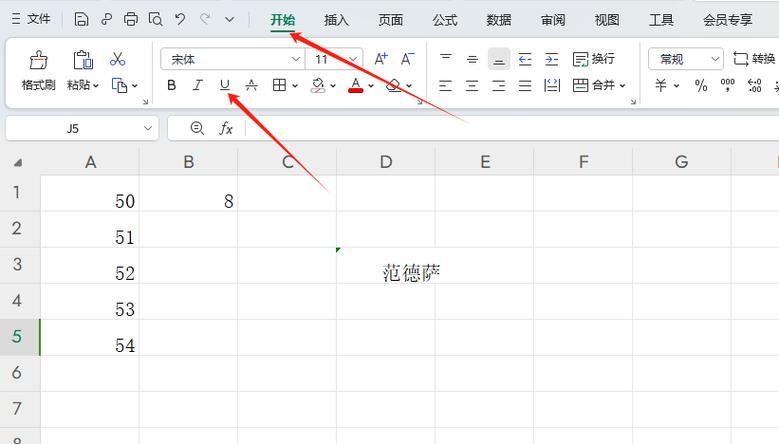Toggle Bold formatting
779x444 pixels.
pyautogui.click(x=171, y=85)
